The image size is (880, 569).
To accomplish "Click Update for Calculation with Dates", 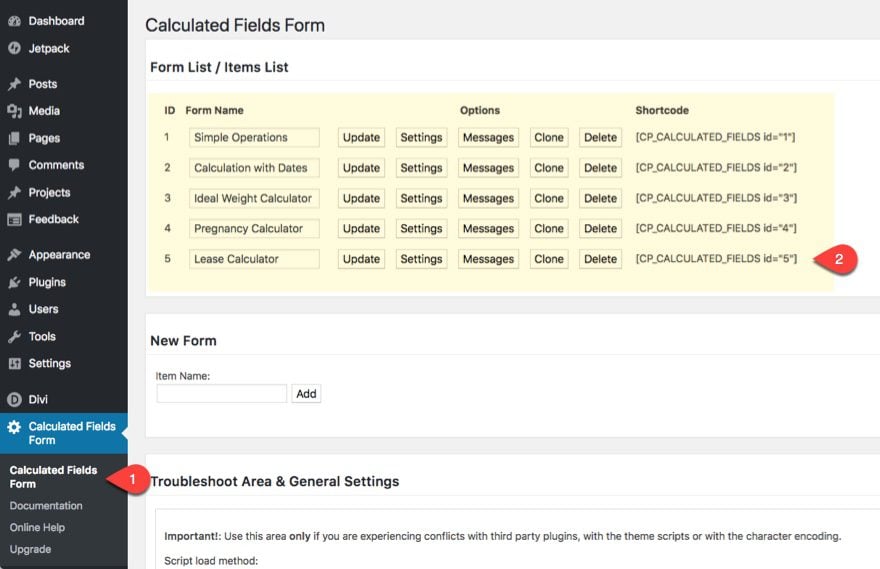I will pyautogui.click(x=361, y=168).
